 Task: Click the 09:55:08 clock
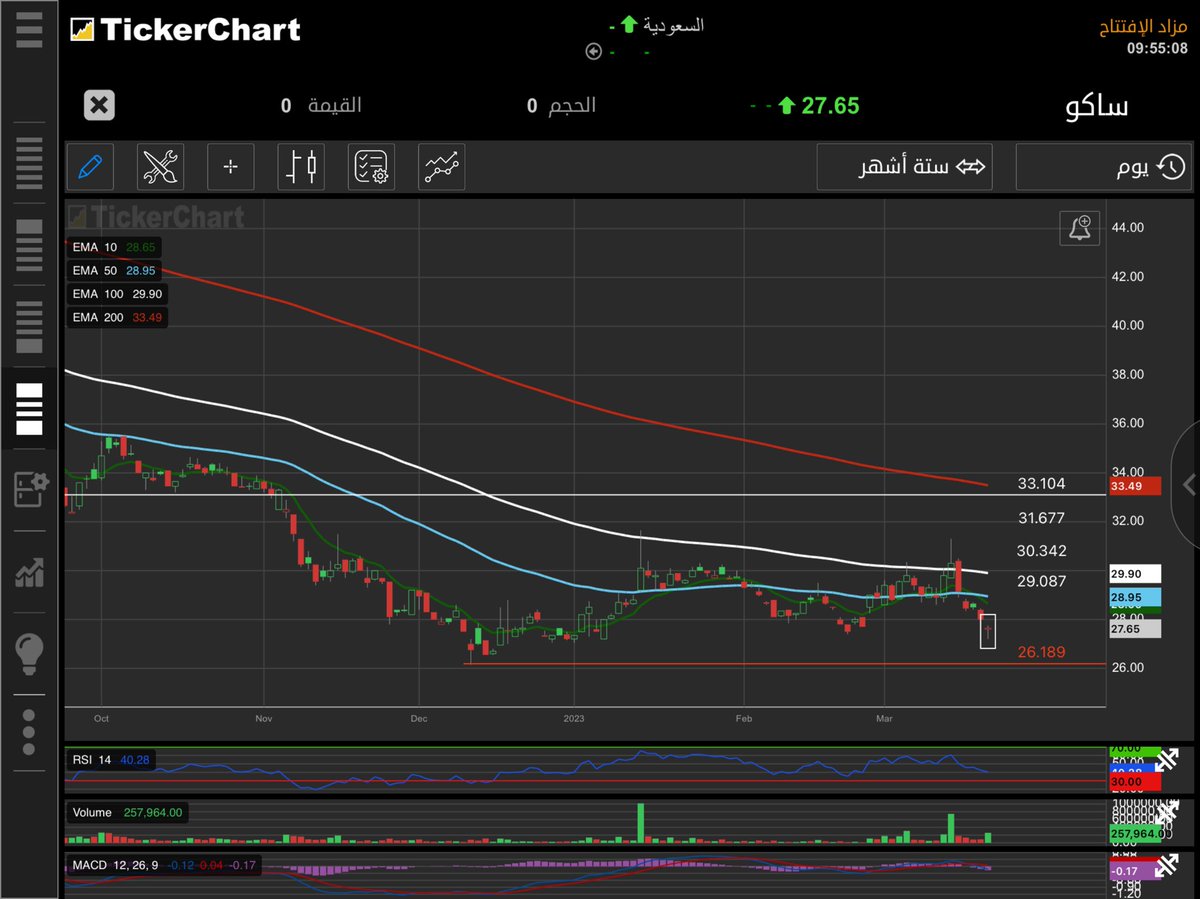(1157, 47)
